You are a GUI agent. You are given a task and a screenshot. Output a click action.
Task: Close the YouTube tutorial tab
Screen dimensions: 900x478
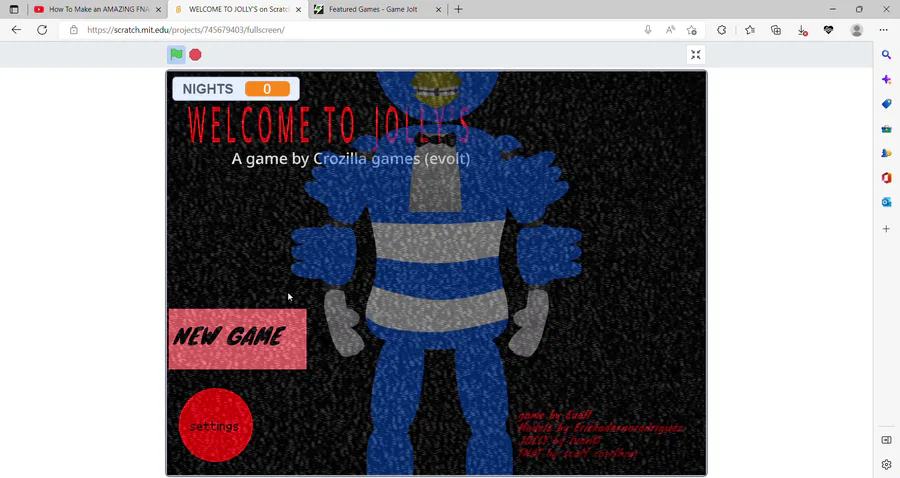click(x=158, y=9)
